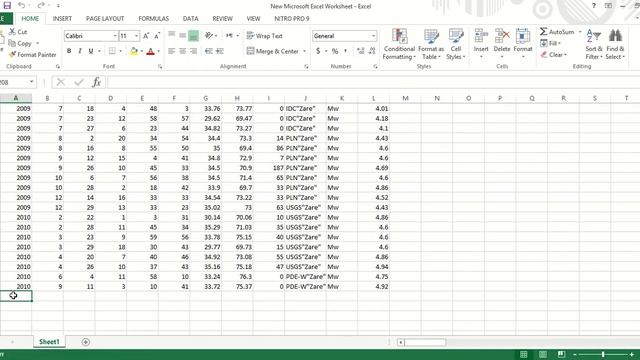Expand the Merge & Center dropdown arrow
The width and height of the screenshot is (640, 360).
(304, 51)
